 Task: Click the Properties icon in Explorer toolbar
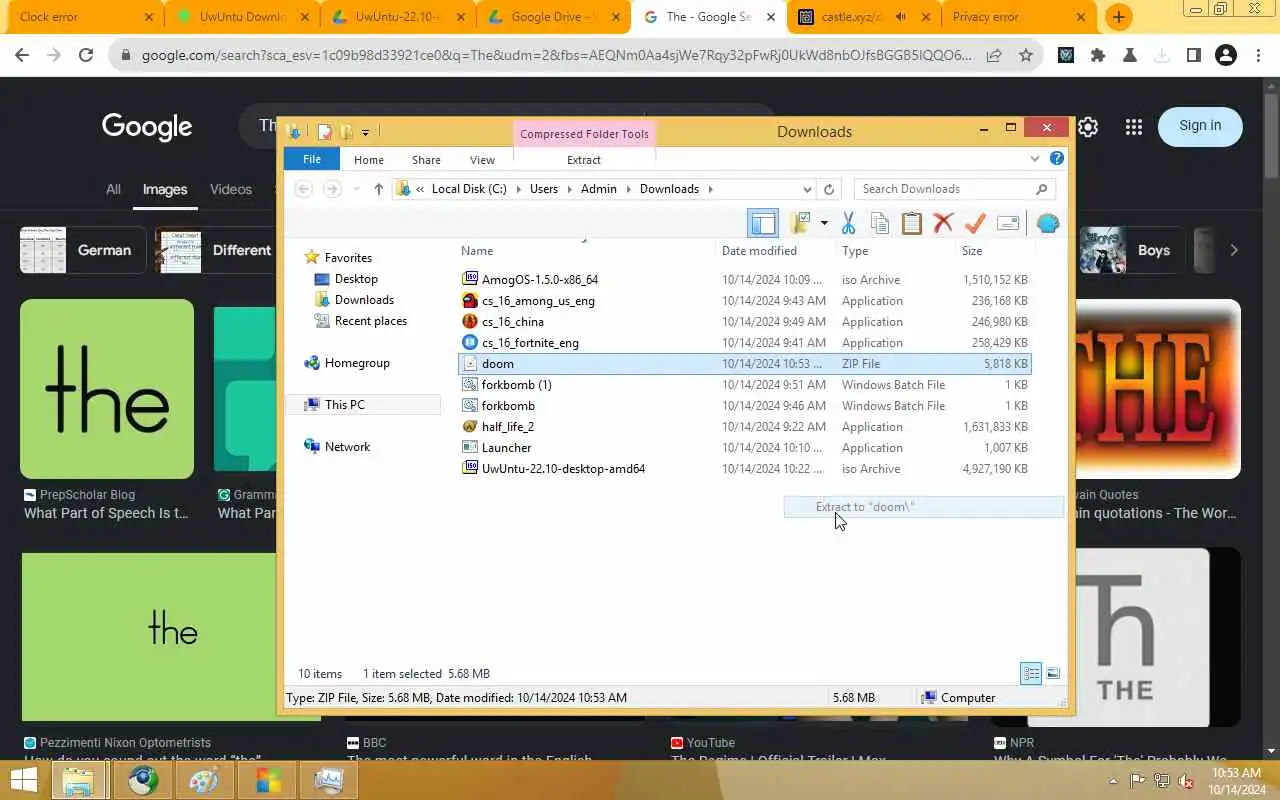tap(1008, 223)
